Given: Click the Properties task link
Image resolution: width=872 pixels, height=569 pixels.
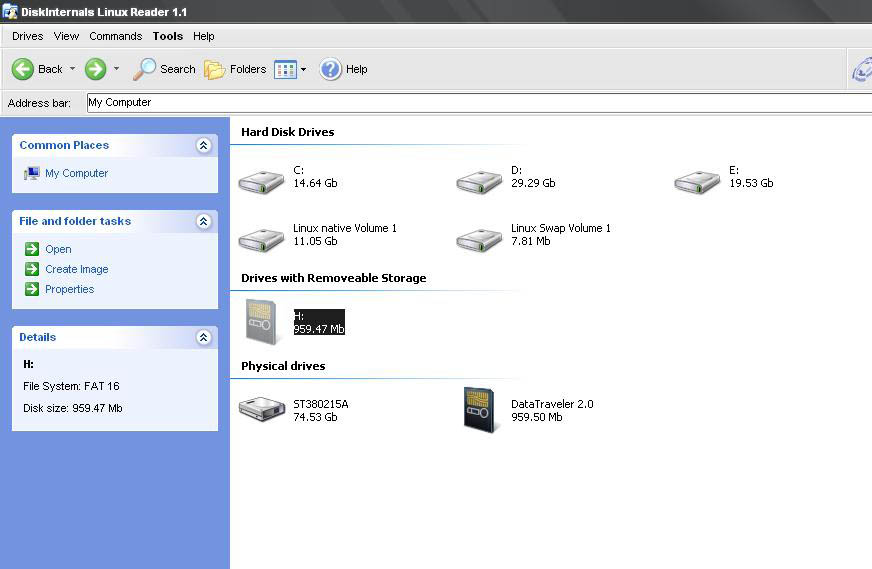Looking at the screenshot, I should click(x=70, y=289).
